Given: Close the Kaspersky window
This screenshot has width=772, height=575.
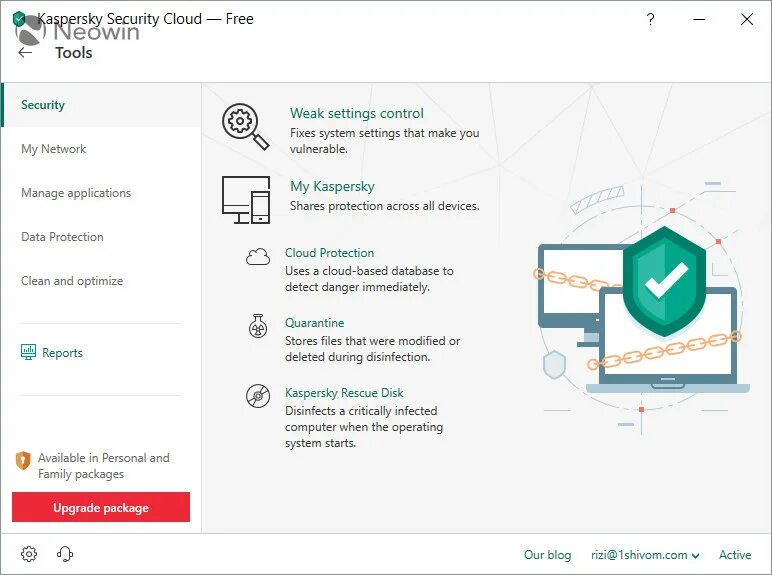Looking at the screenshot, I should [x=747, y=19].
